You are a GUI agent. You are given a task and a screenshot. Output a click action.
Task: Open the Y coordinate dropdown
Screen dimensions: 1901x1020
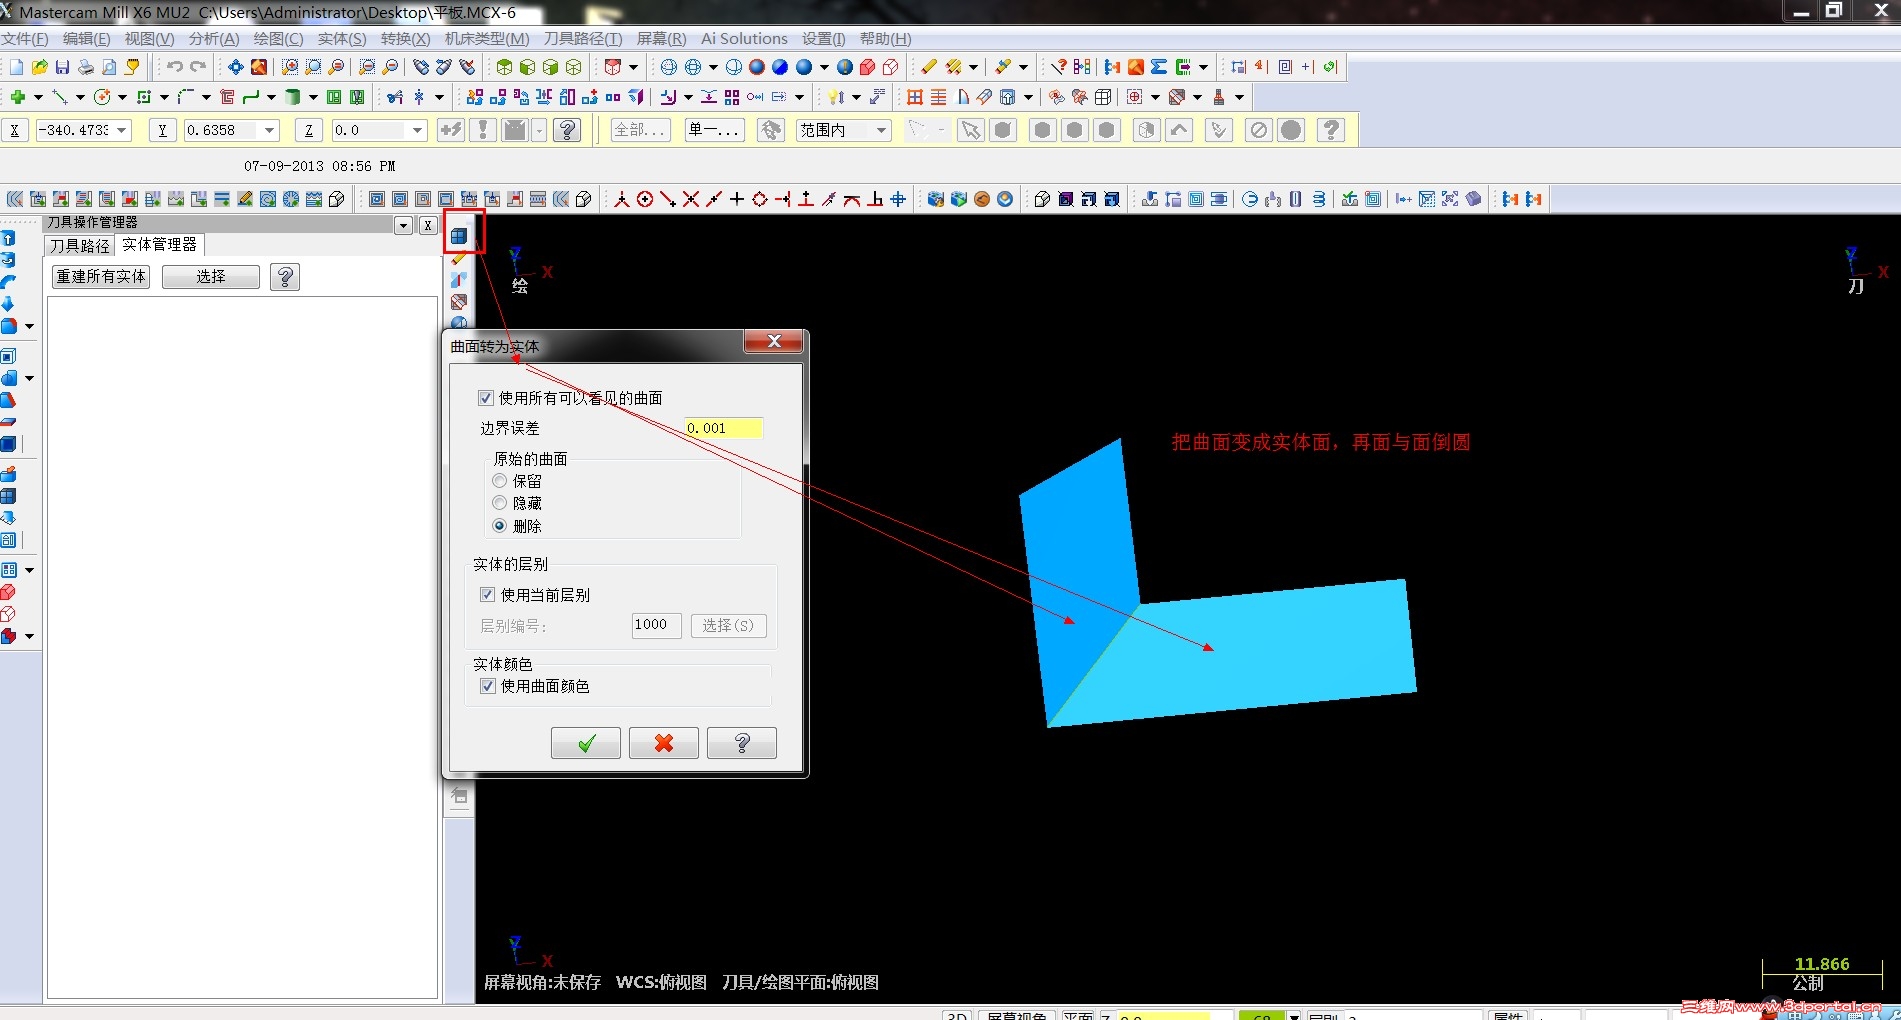tap(269, 130)
